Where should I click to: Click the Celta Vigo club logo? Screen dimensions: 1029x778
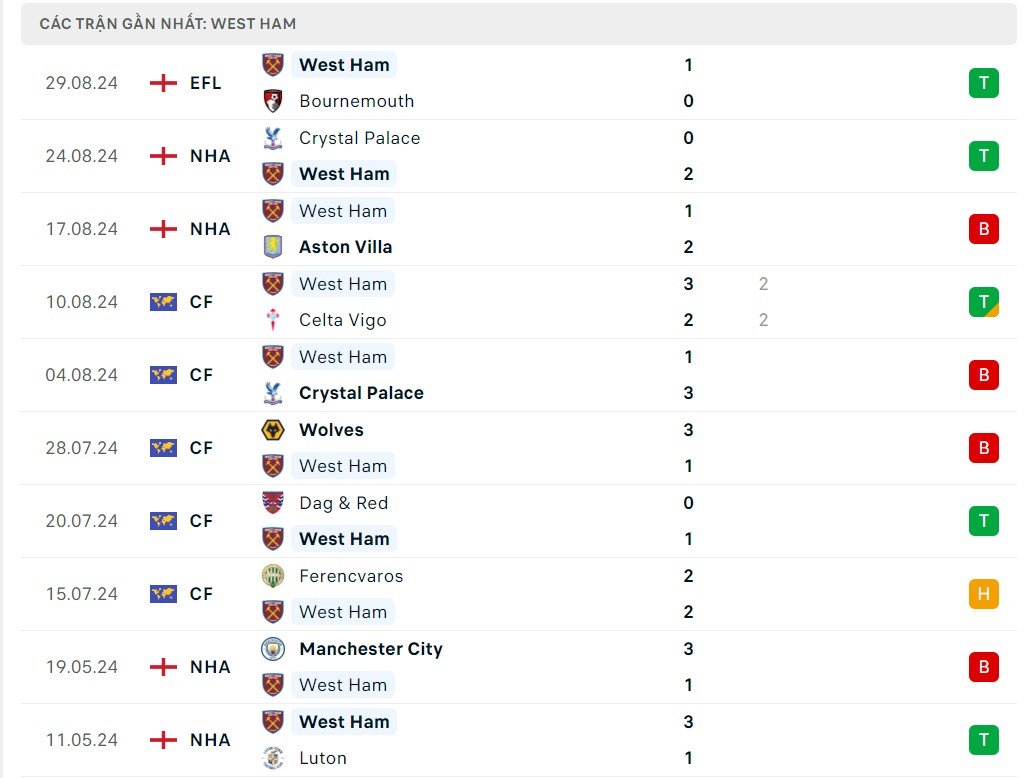click(272, 320)
